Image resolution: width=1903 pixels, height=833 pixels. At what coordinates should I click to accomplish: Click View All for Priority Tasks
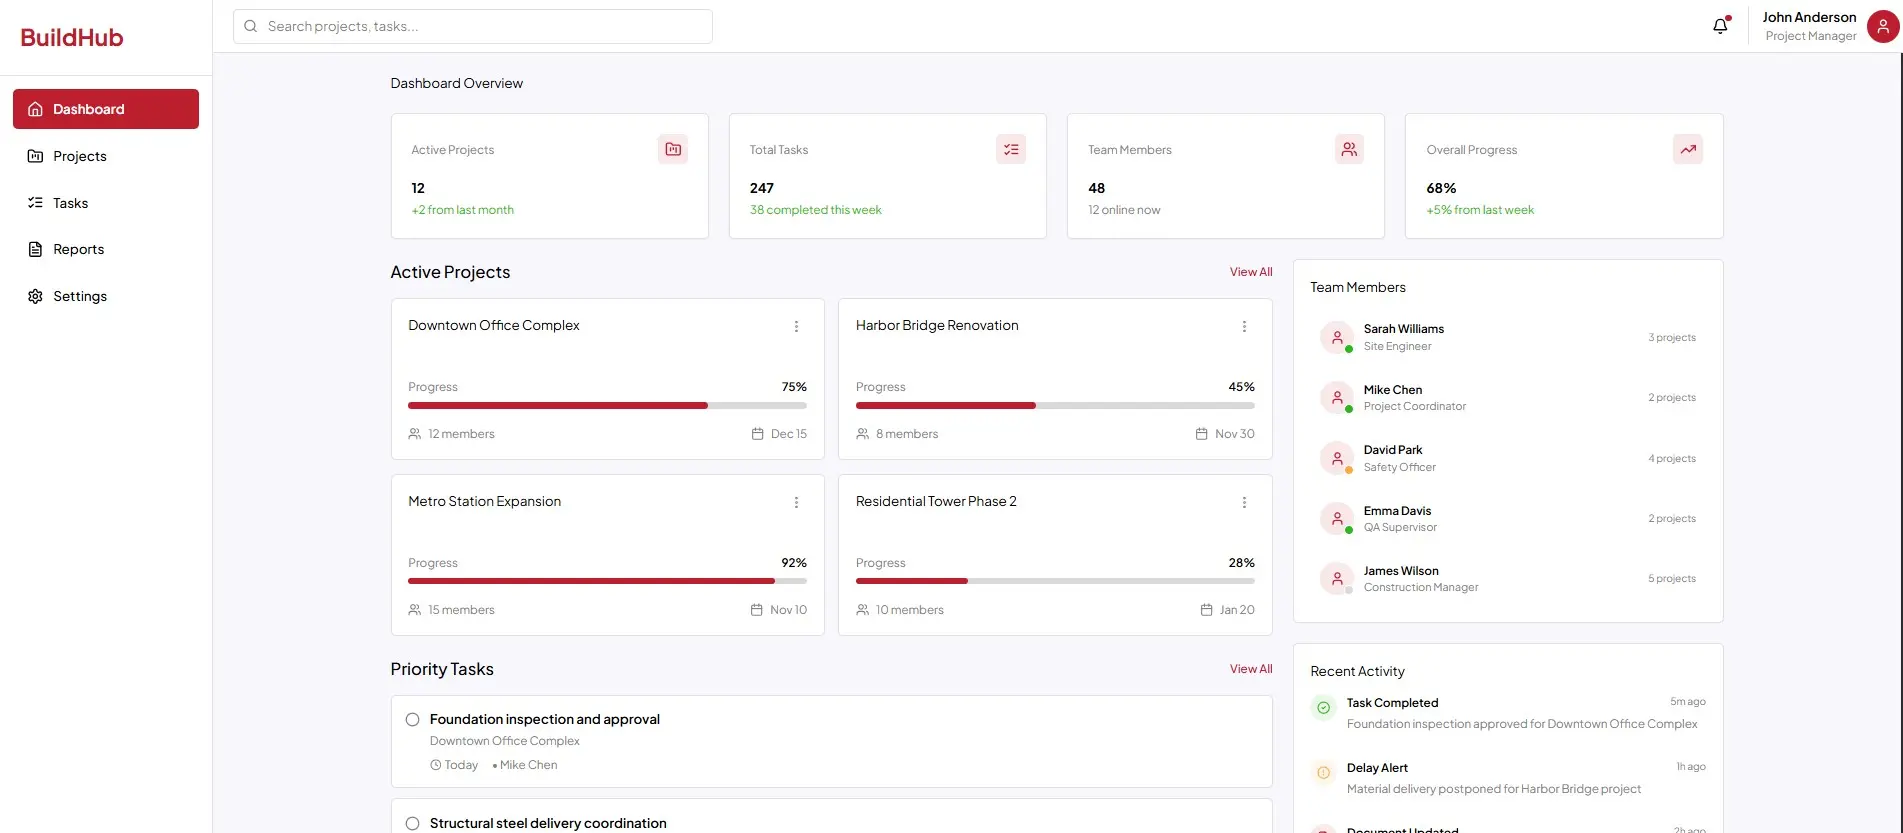pos(1250,669)
